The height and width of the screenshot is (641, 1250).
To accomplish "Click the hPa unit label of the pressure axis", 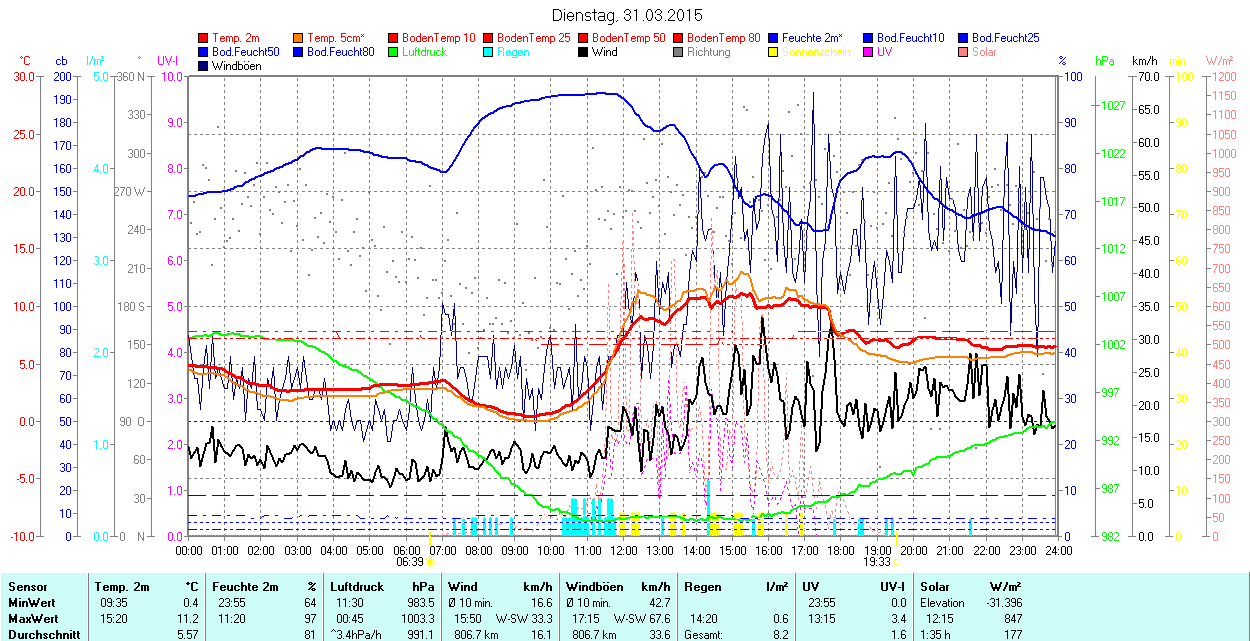I will pos(1104,61).
